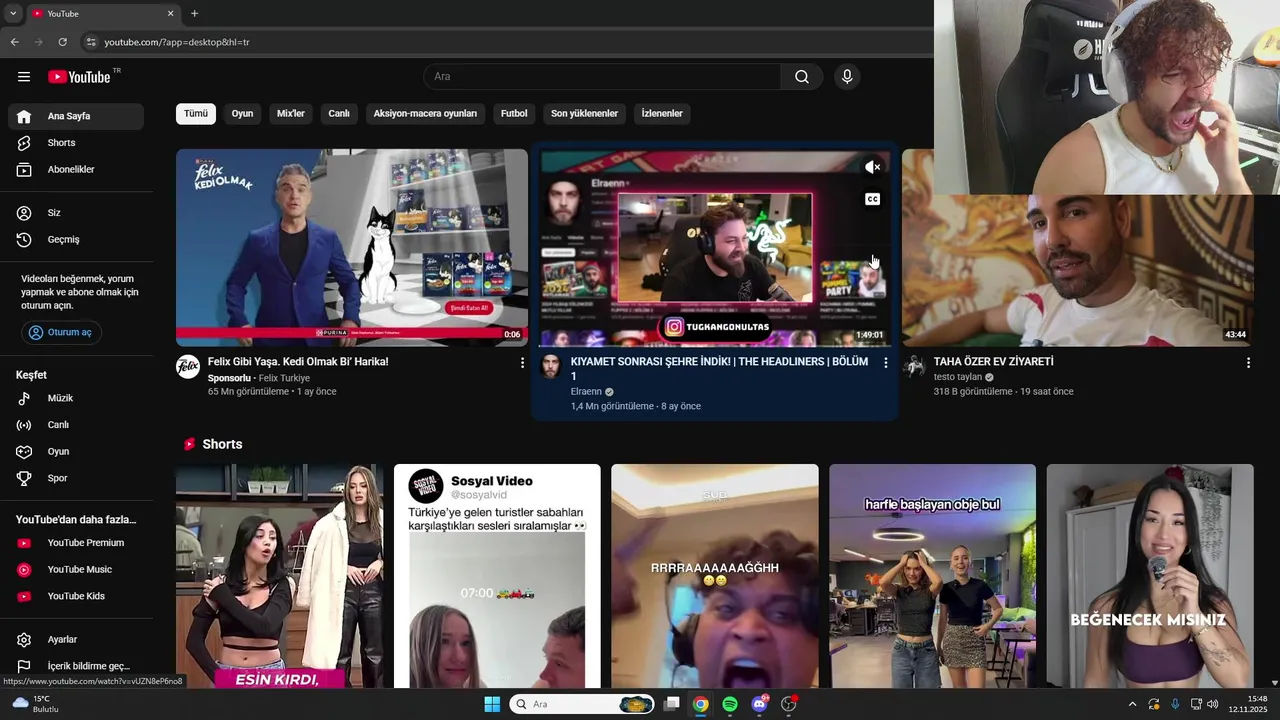This screenshot has width=1280, height=720.
Task: Open the Elraenn channel link
Action: click(586, 392)
